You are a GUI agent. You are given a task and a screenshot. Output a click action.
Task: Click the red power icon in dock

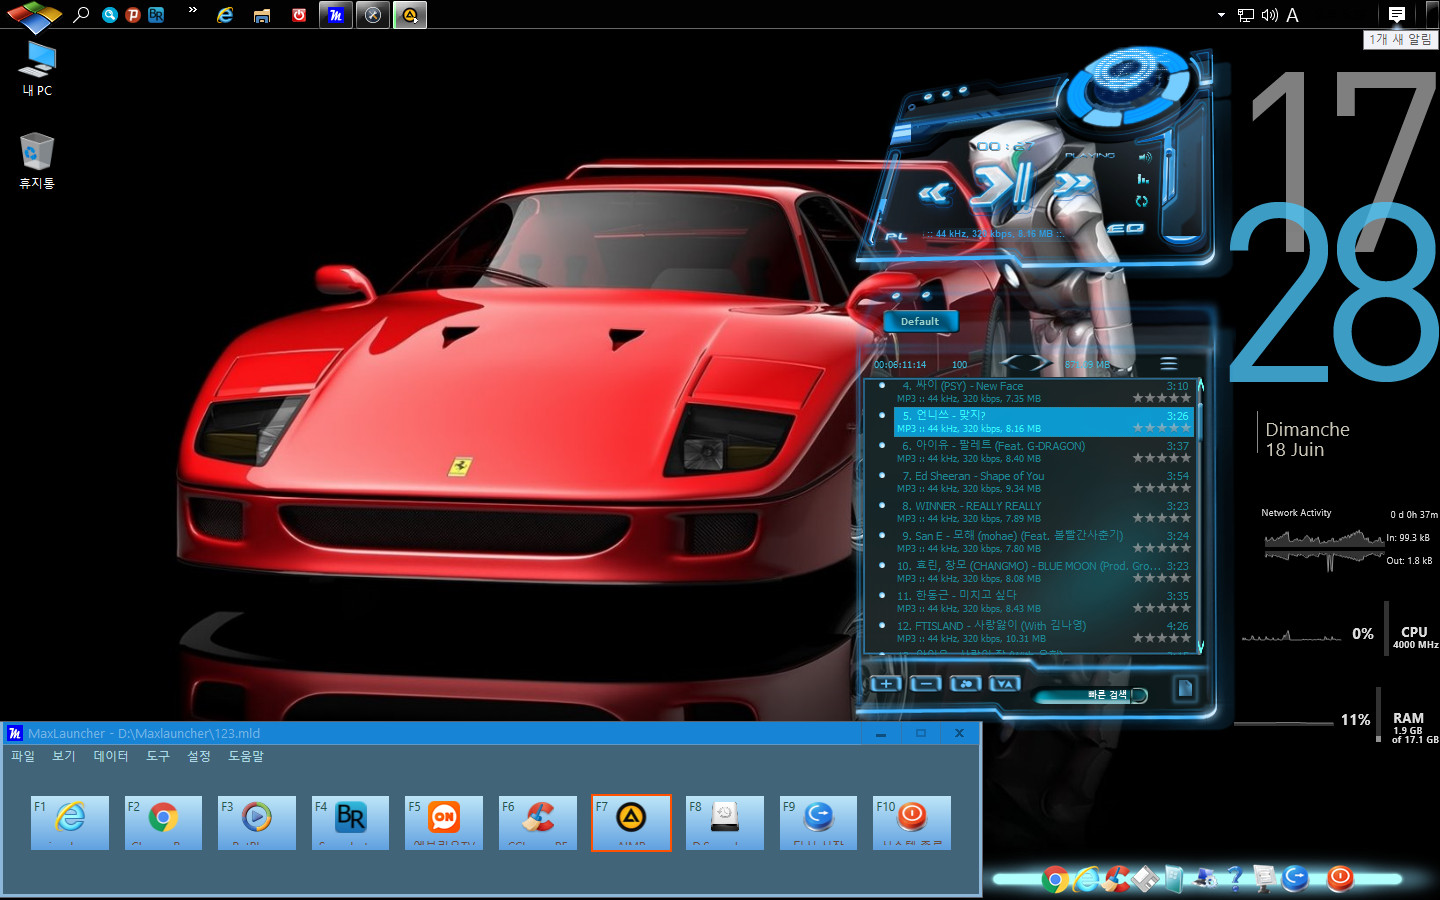coord(1340,879)
